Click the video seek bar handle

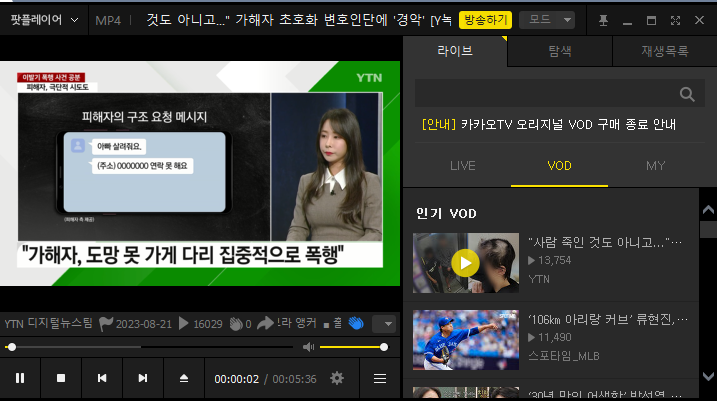tap(12, 348)
